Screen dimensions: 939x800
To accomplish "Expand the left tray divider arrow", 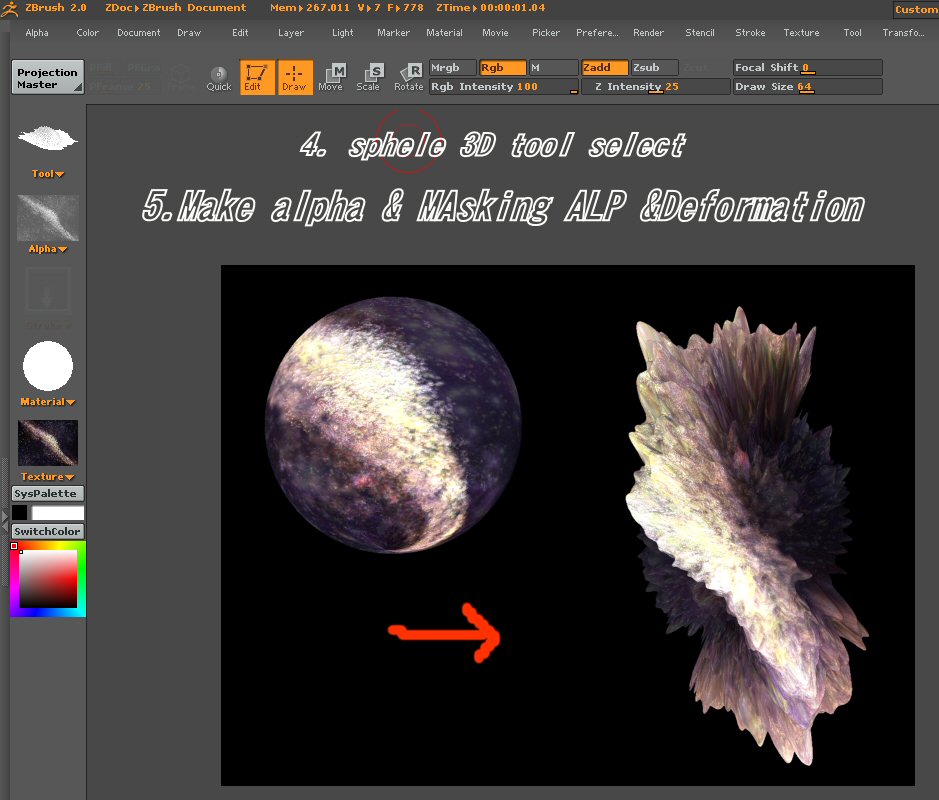I will [x=5, y=522].
